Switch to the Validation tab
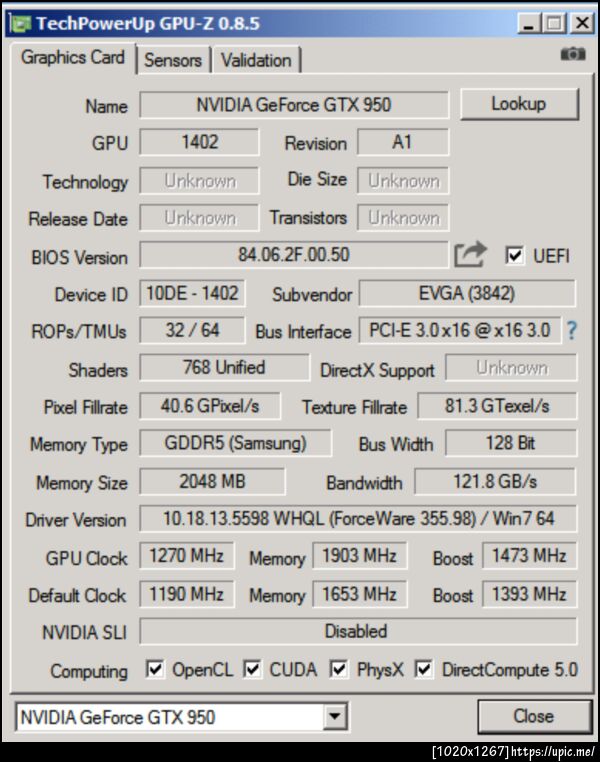 [257, 60]
